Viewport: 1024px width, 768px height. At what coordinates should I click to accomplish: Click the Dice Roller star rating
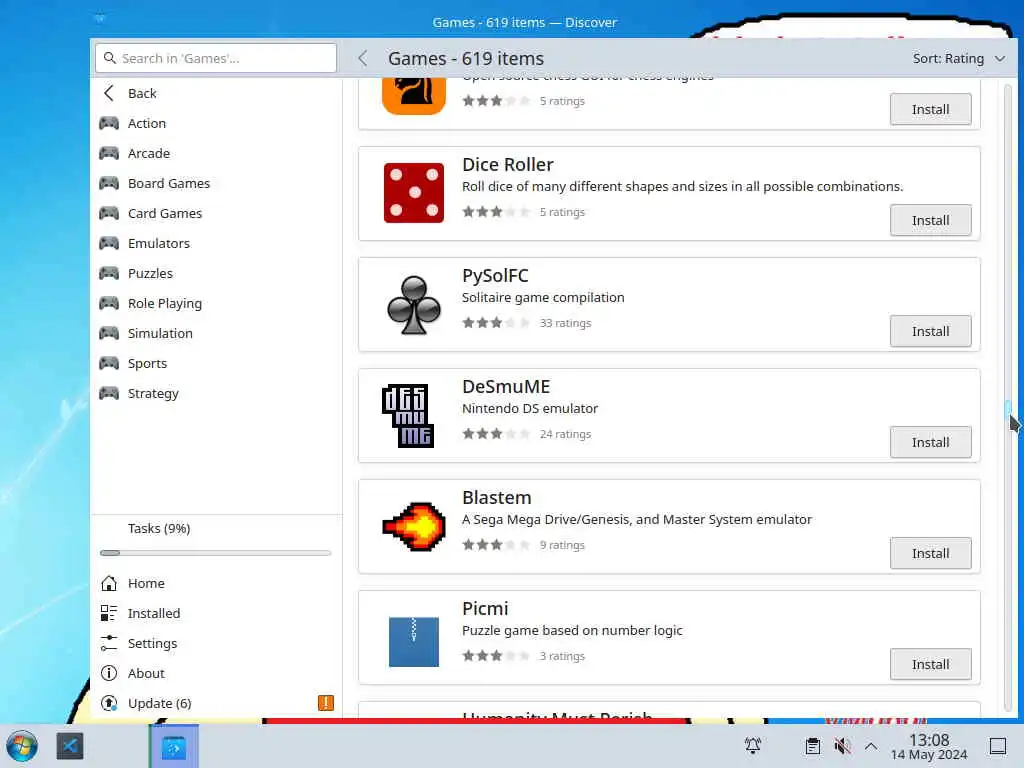[496, 212]
